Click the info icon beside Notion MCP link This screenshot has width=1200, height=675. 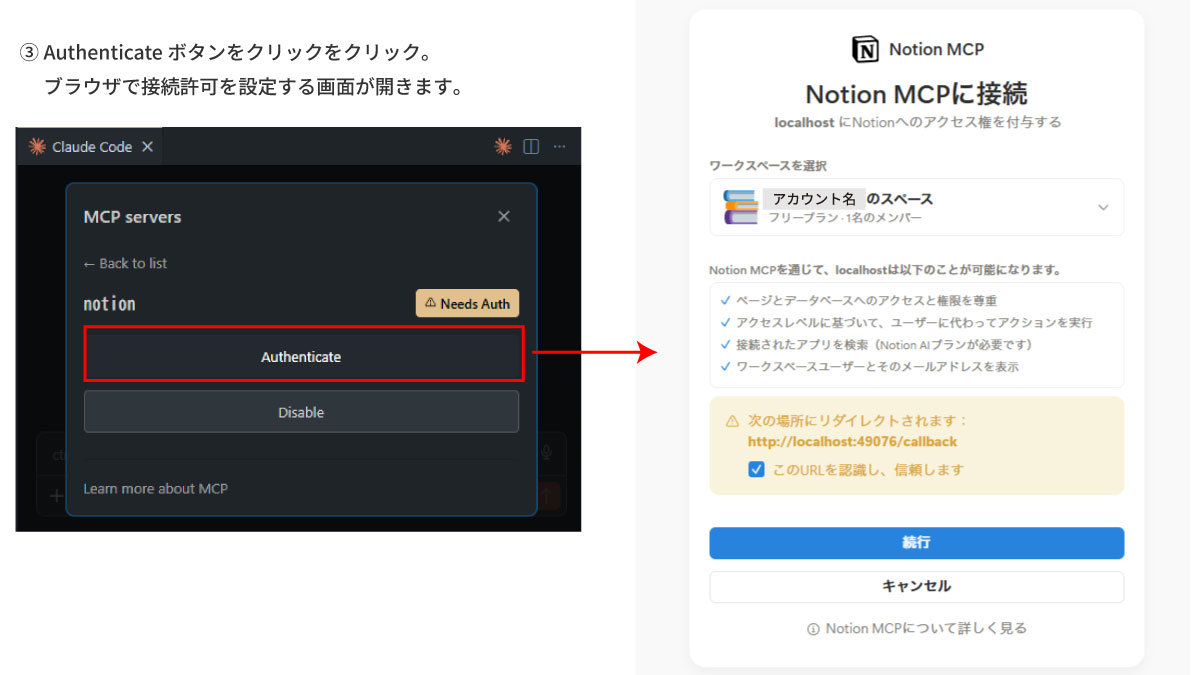click(813, 629)
